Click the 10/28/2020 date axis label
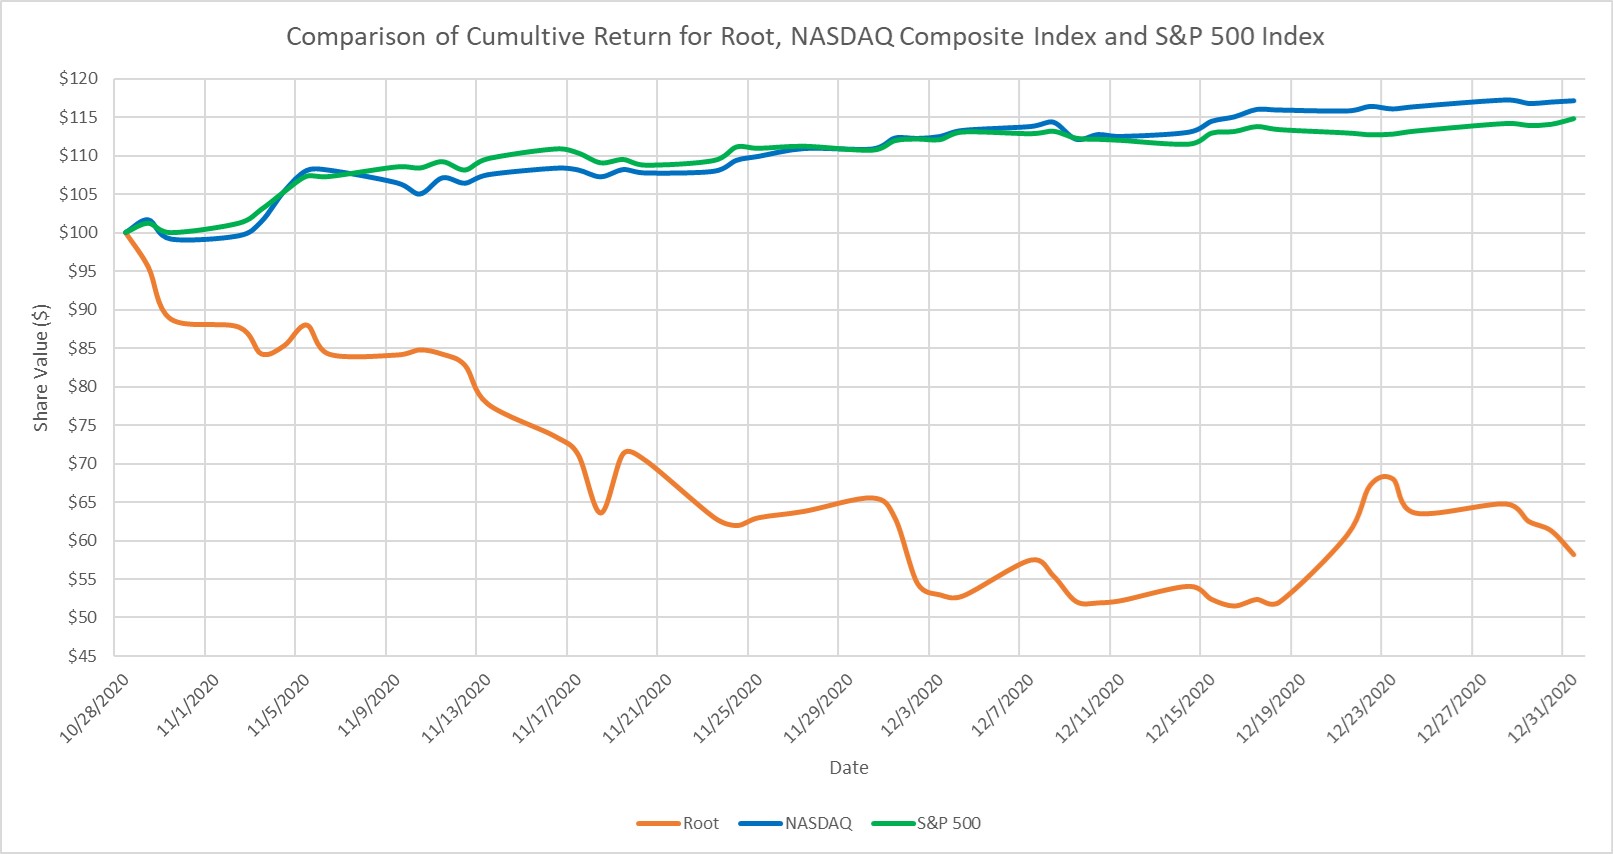The width and height of the screenshot is (1613, 854). pyautogui.click(x=96, y=707)
